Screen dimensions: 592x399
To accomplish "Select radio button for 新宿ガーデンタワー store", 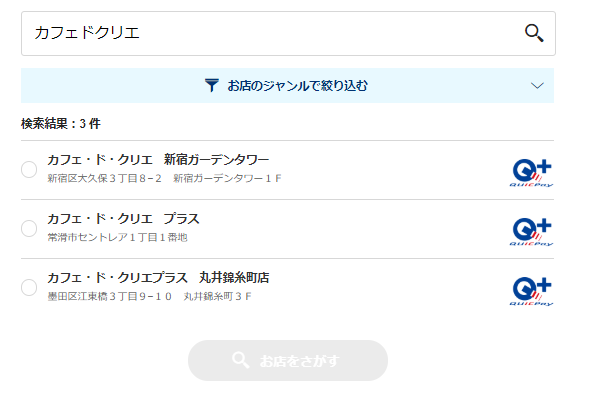I will [29, 169].
